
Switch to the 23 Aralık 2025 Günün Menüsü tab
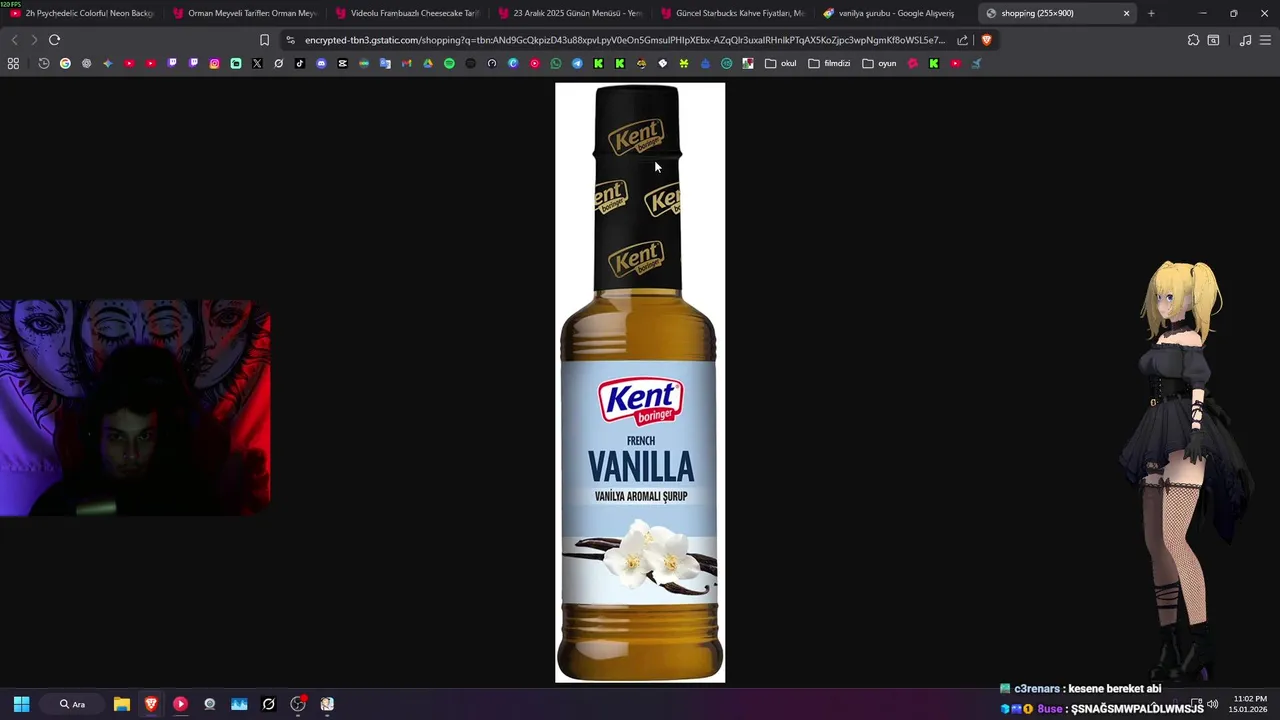[570, 13]
